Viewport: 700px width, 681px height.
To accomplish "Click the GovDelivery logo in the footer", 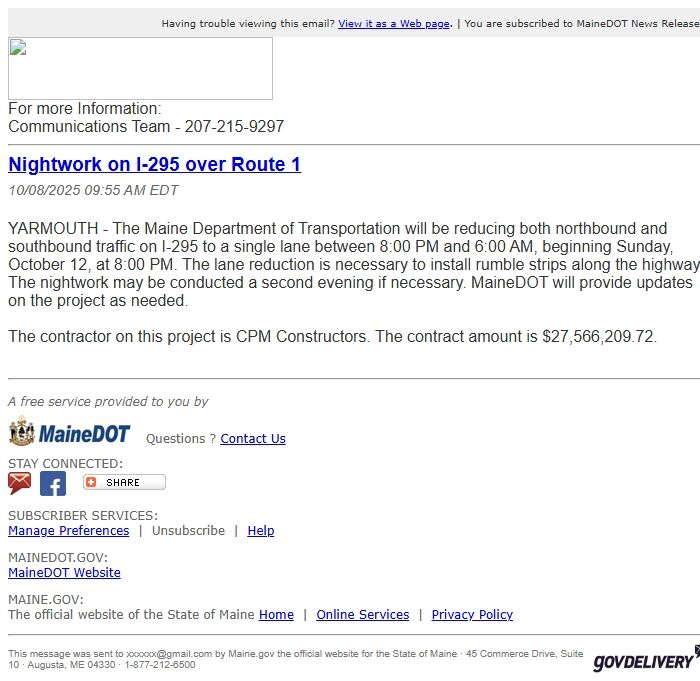I will click(645, 659).
